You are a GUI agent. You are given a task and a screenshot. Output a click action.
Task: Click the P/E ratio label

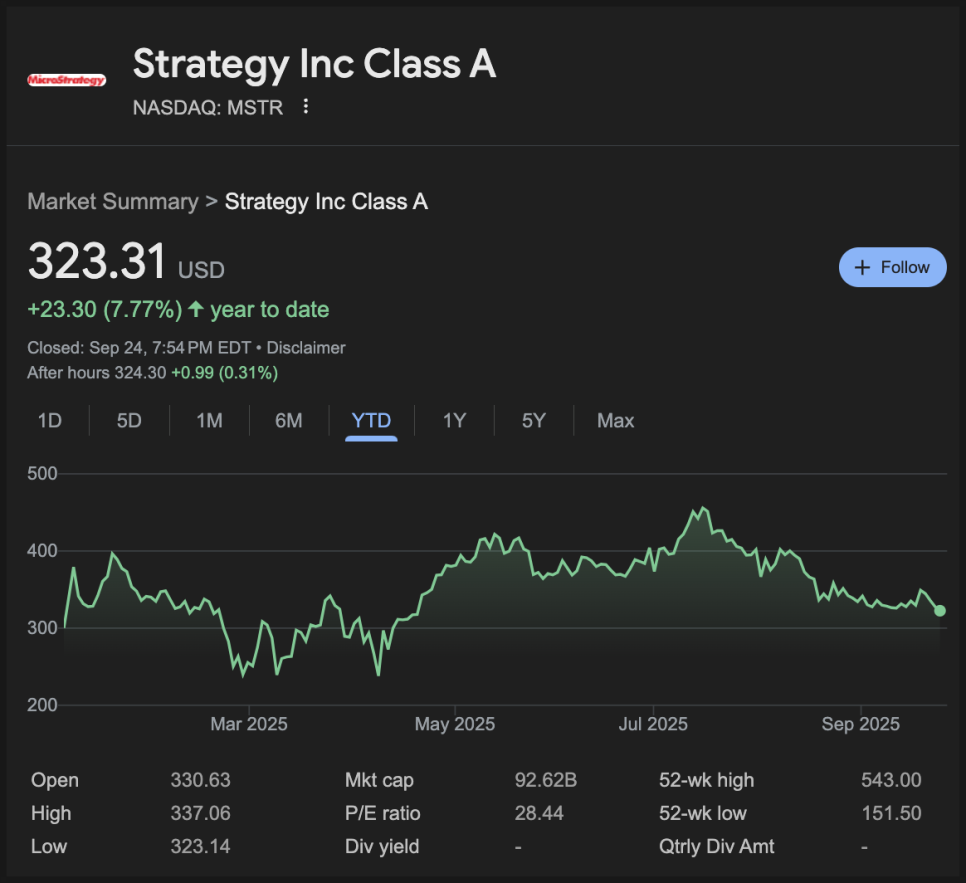pyautogui.click(x=383, y=813)
